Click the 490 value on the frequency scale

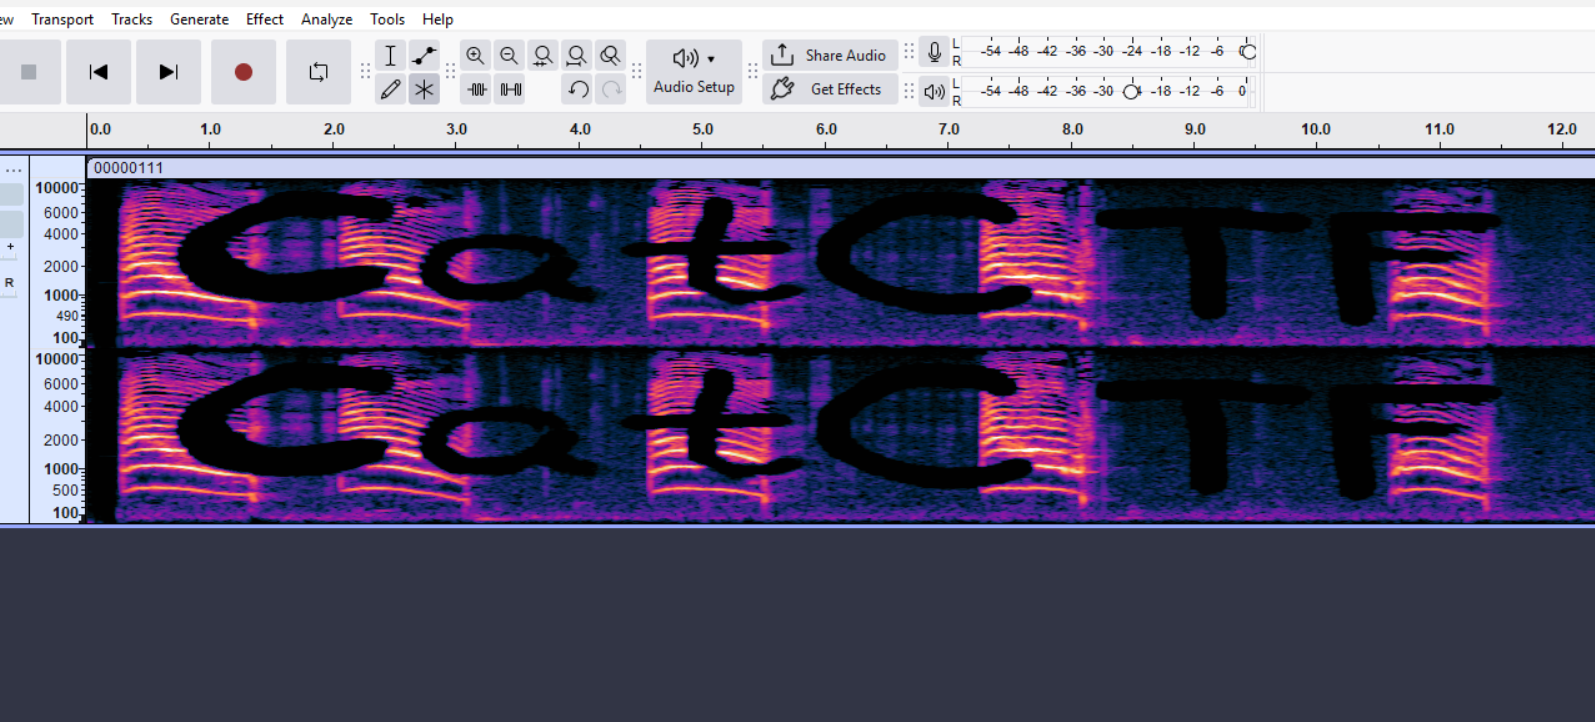67,316
